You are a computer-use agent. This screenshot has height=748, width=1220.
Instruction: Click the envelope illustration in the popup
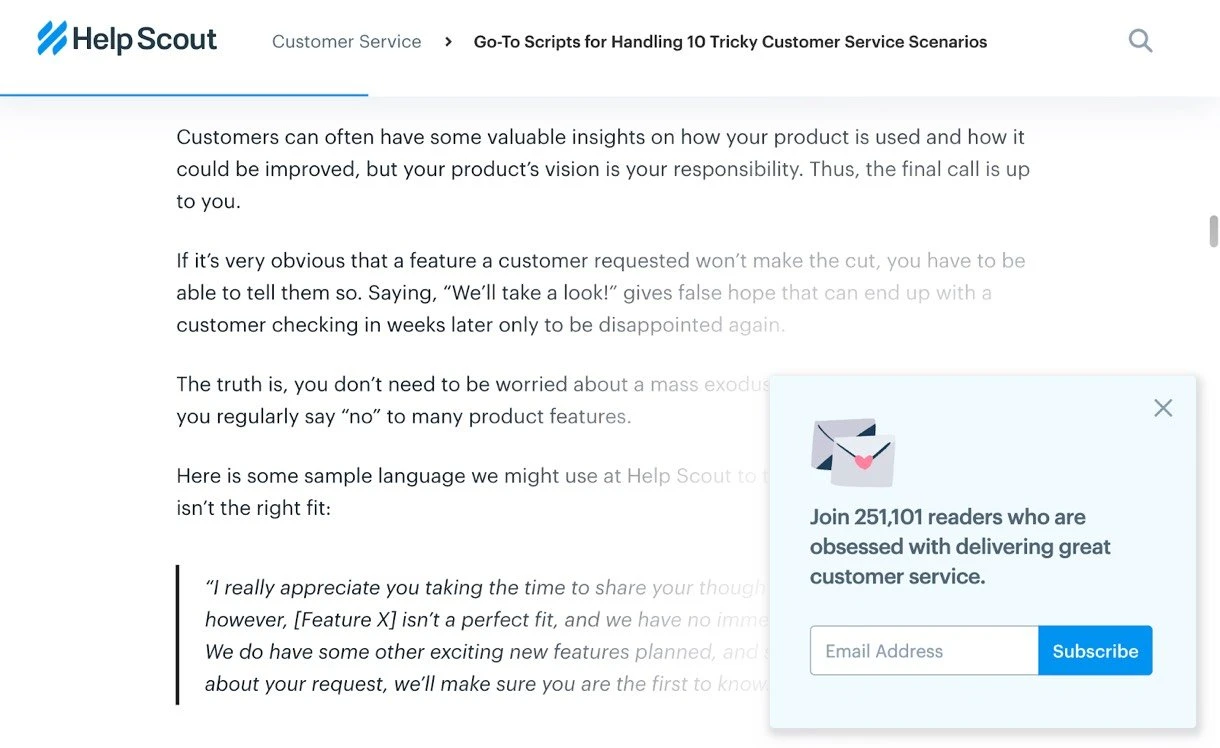point(852,452)
